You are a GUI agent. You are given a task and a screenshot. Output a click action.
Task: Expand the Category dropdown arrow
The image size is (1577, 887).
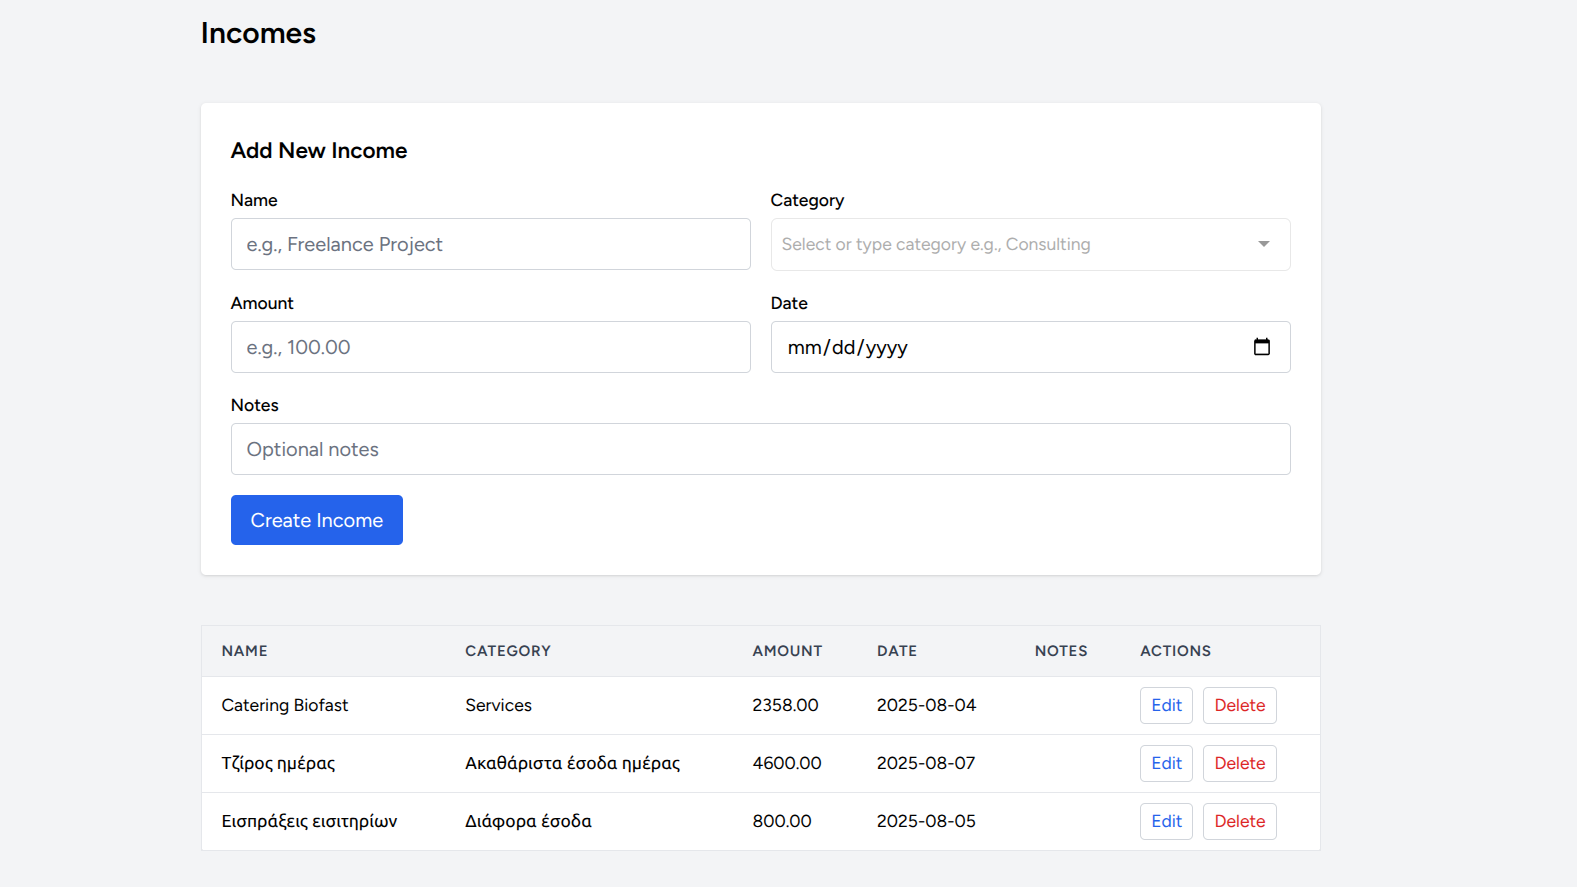pyautogui.click(x=1263, y=244)
